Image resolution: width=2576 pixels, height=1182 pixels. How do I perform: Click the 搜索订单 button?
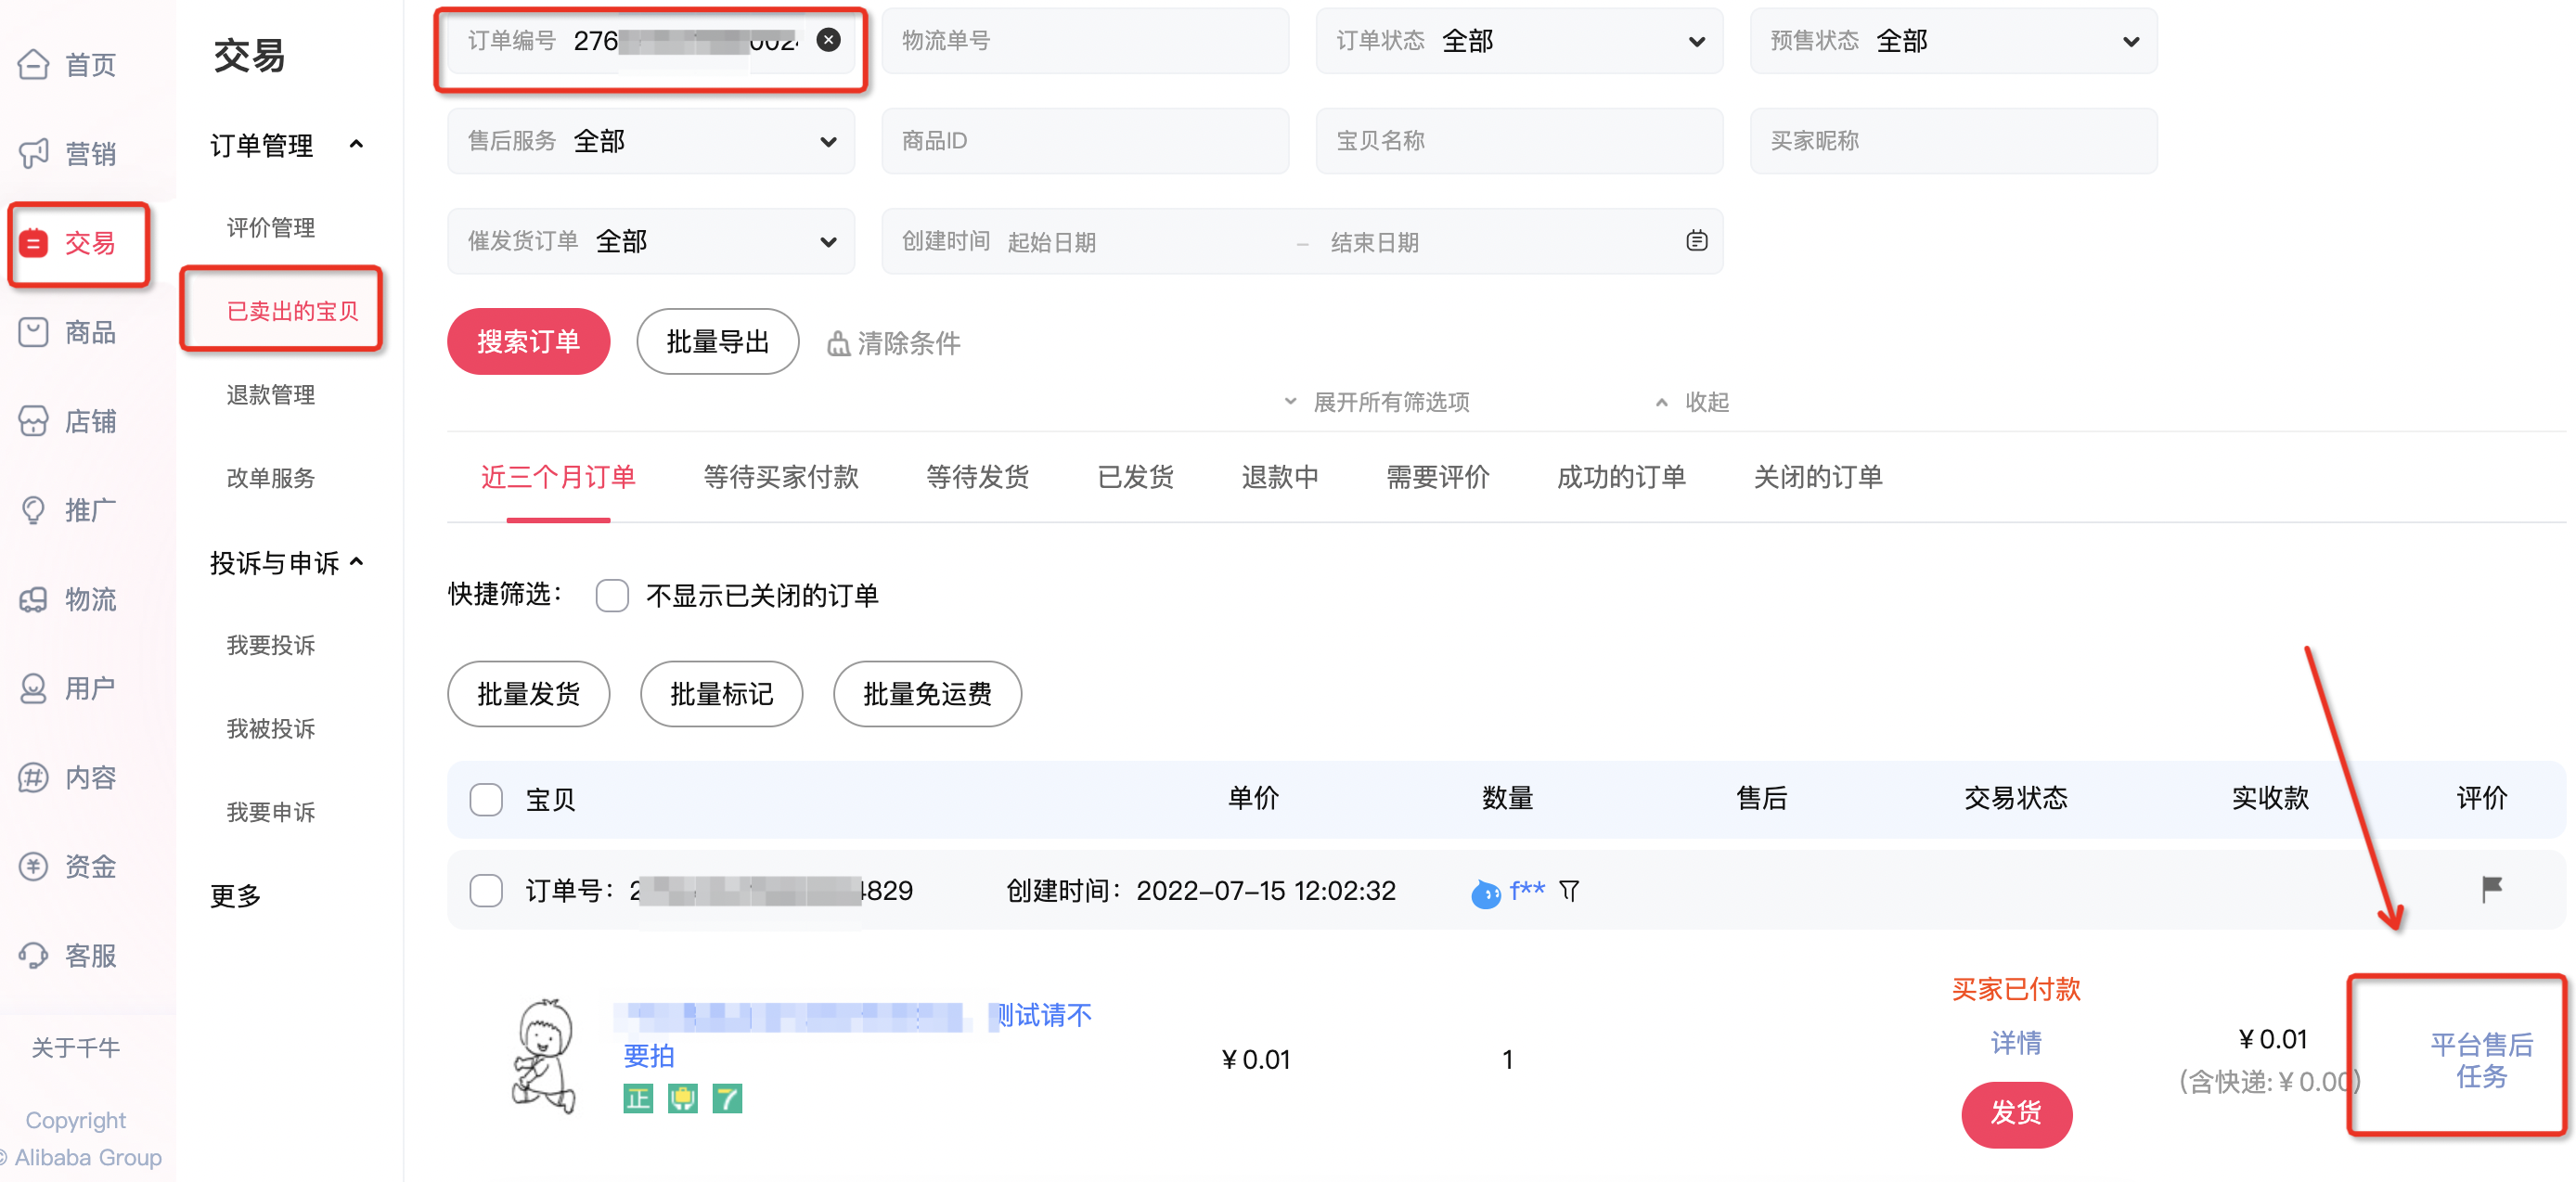click(x=528, y=341)
